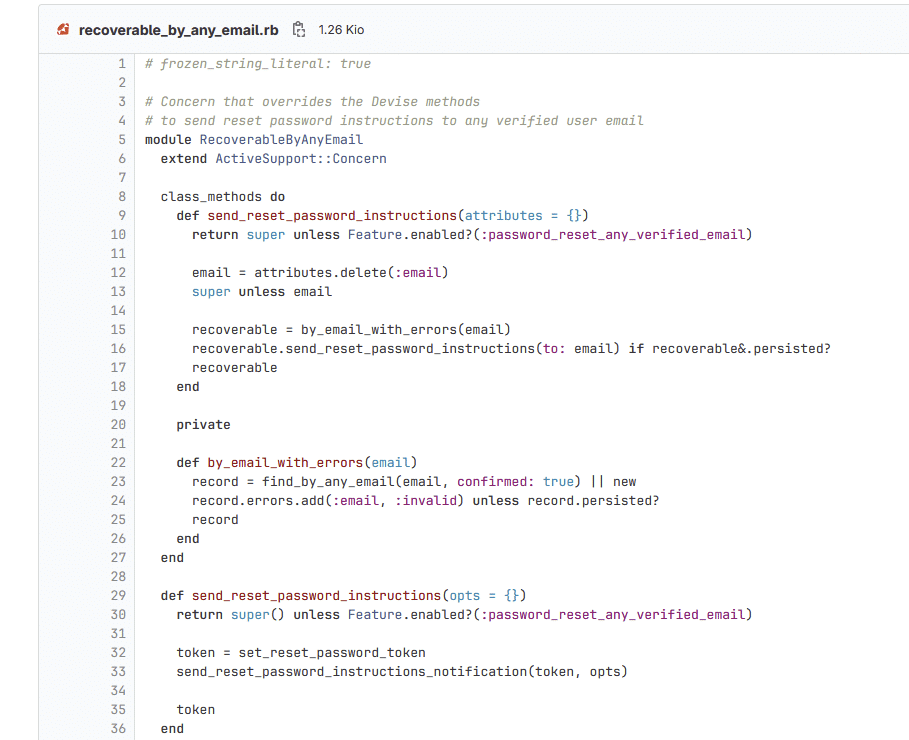This screenshot has height=740, width=909.
Task: Click the Ruby file type icon
Action: (63, 30)
